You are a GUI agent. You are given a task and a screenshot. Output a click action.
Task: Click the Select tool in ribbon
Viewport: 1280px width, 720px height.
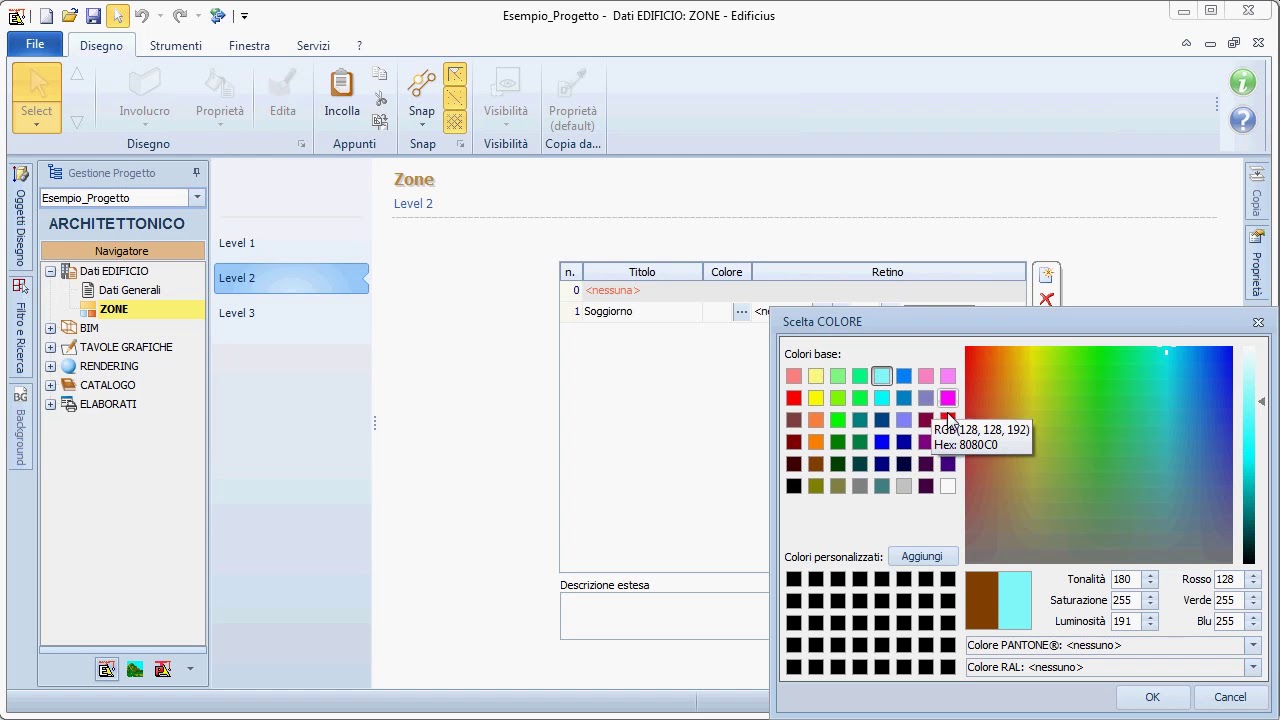pos(37,98)
